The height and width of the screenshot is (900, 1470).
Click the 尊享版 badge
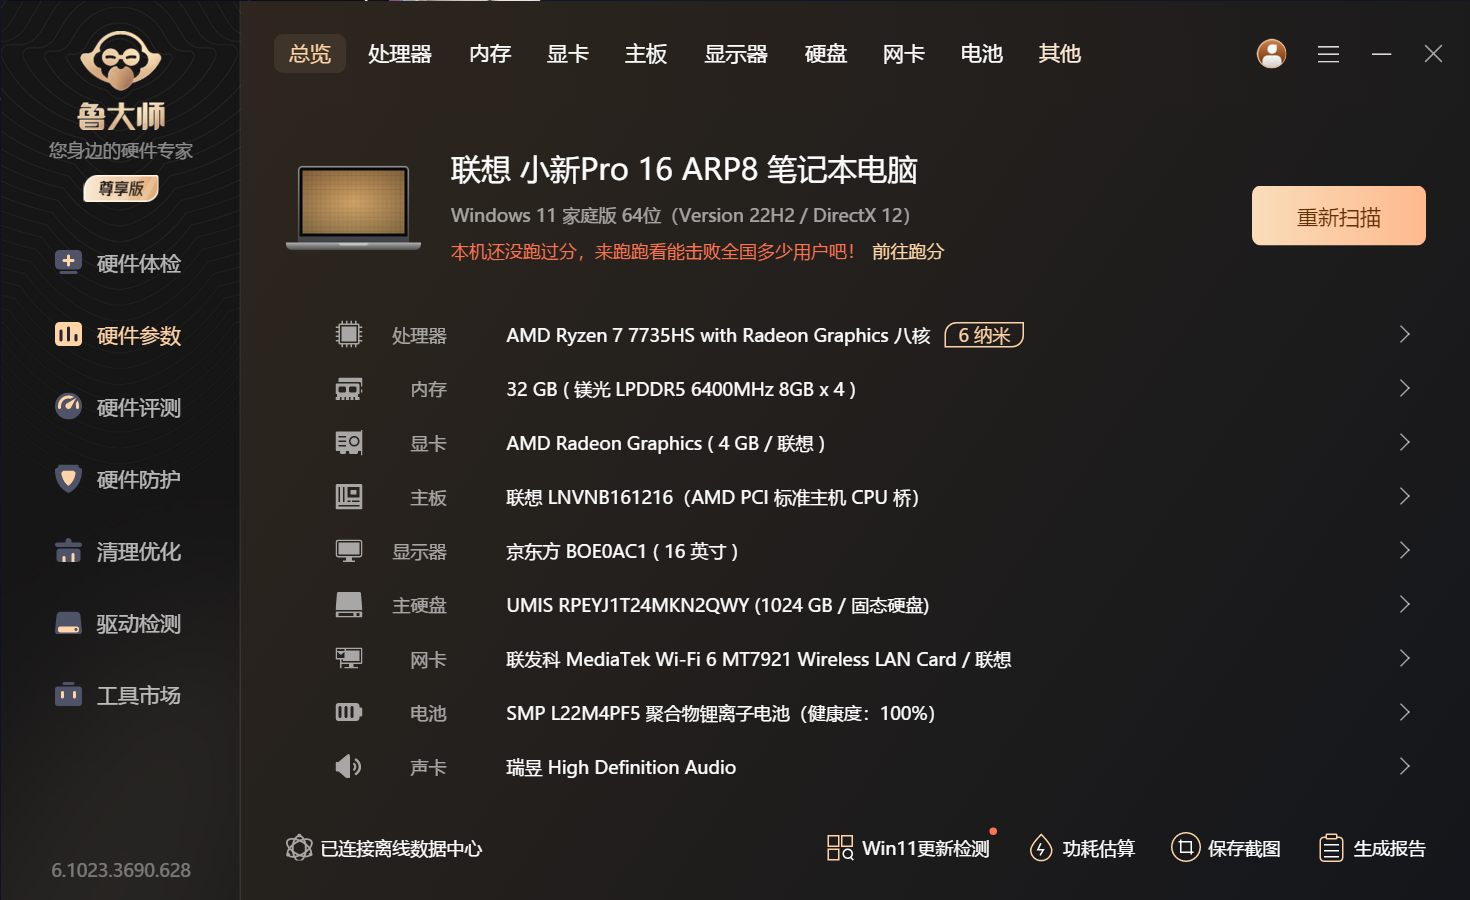[x=121, y=188]
